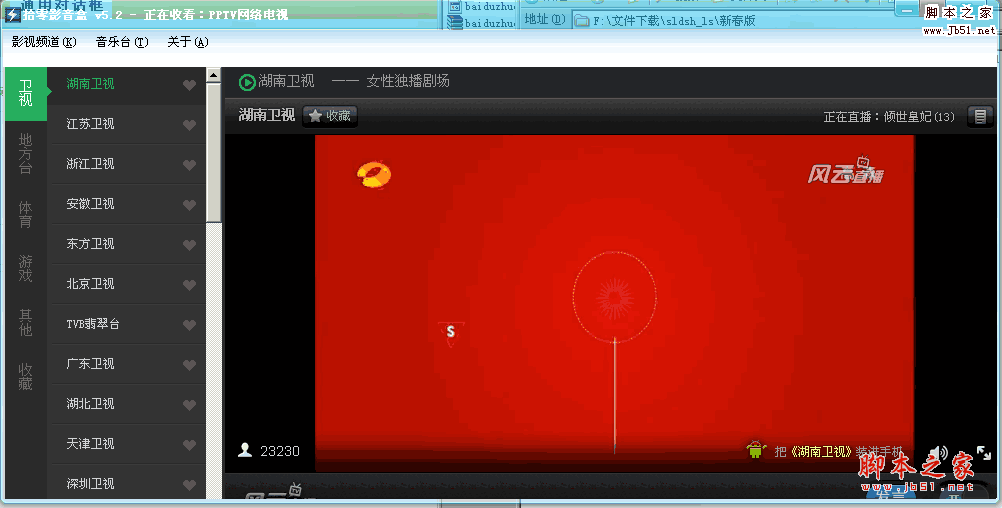
Task: Favorite 安徽卫视 with its heart icon
Action: pos(189,205)
